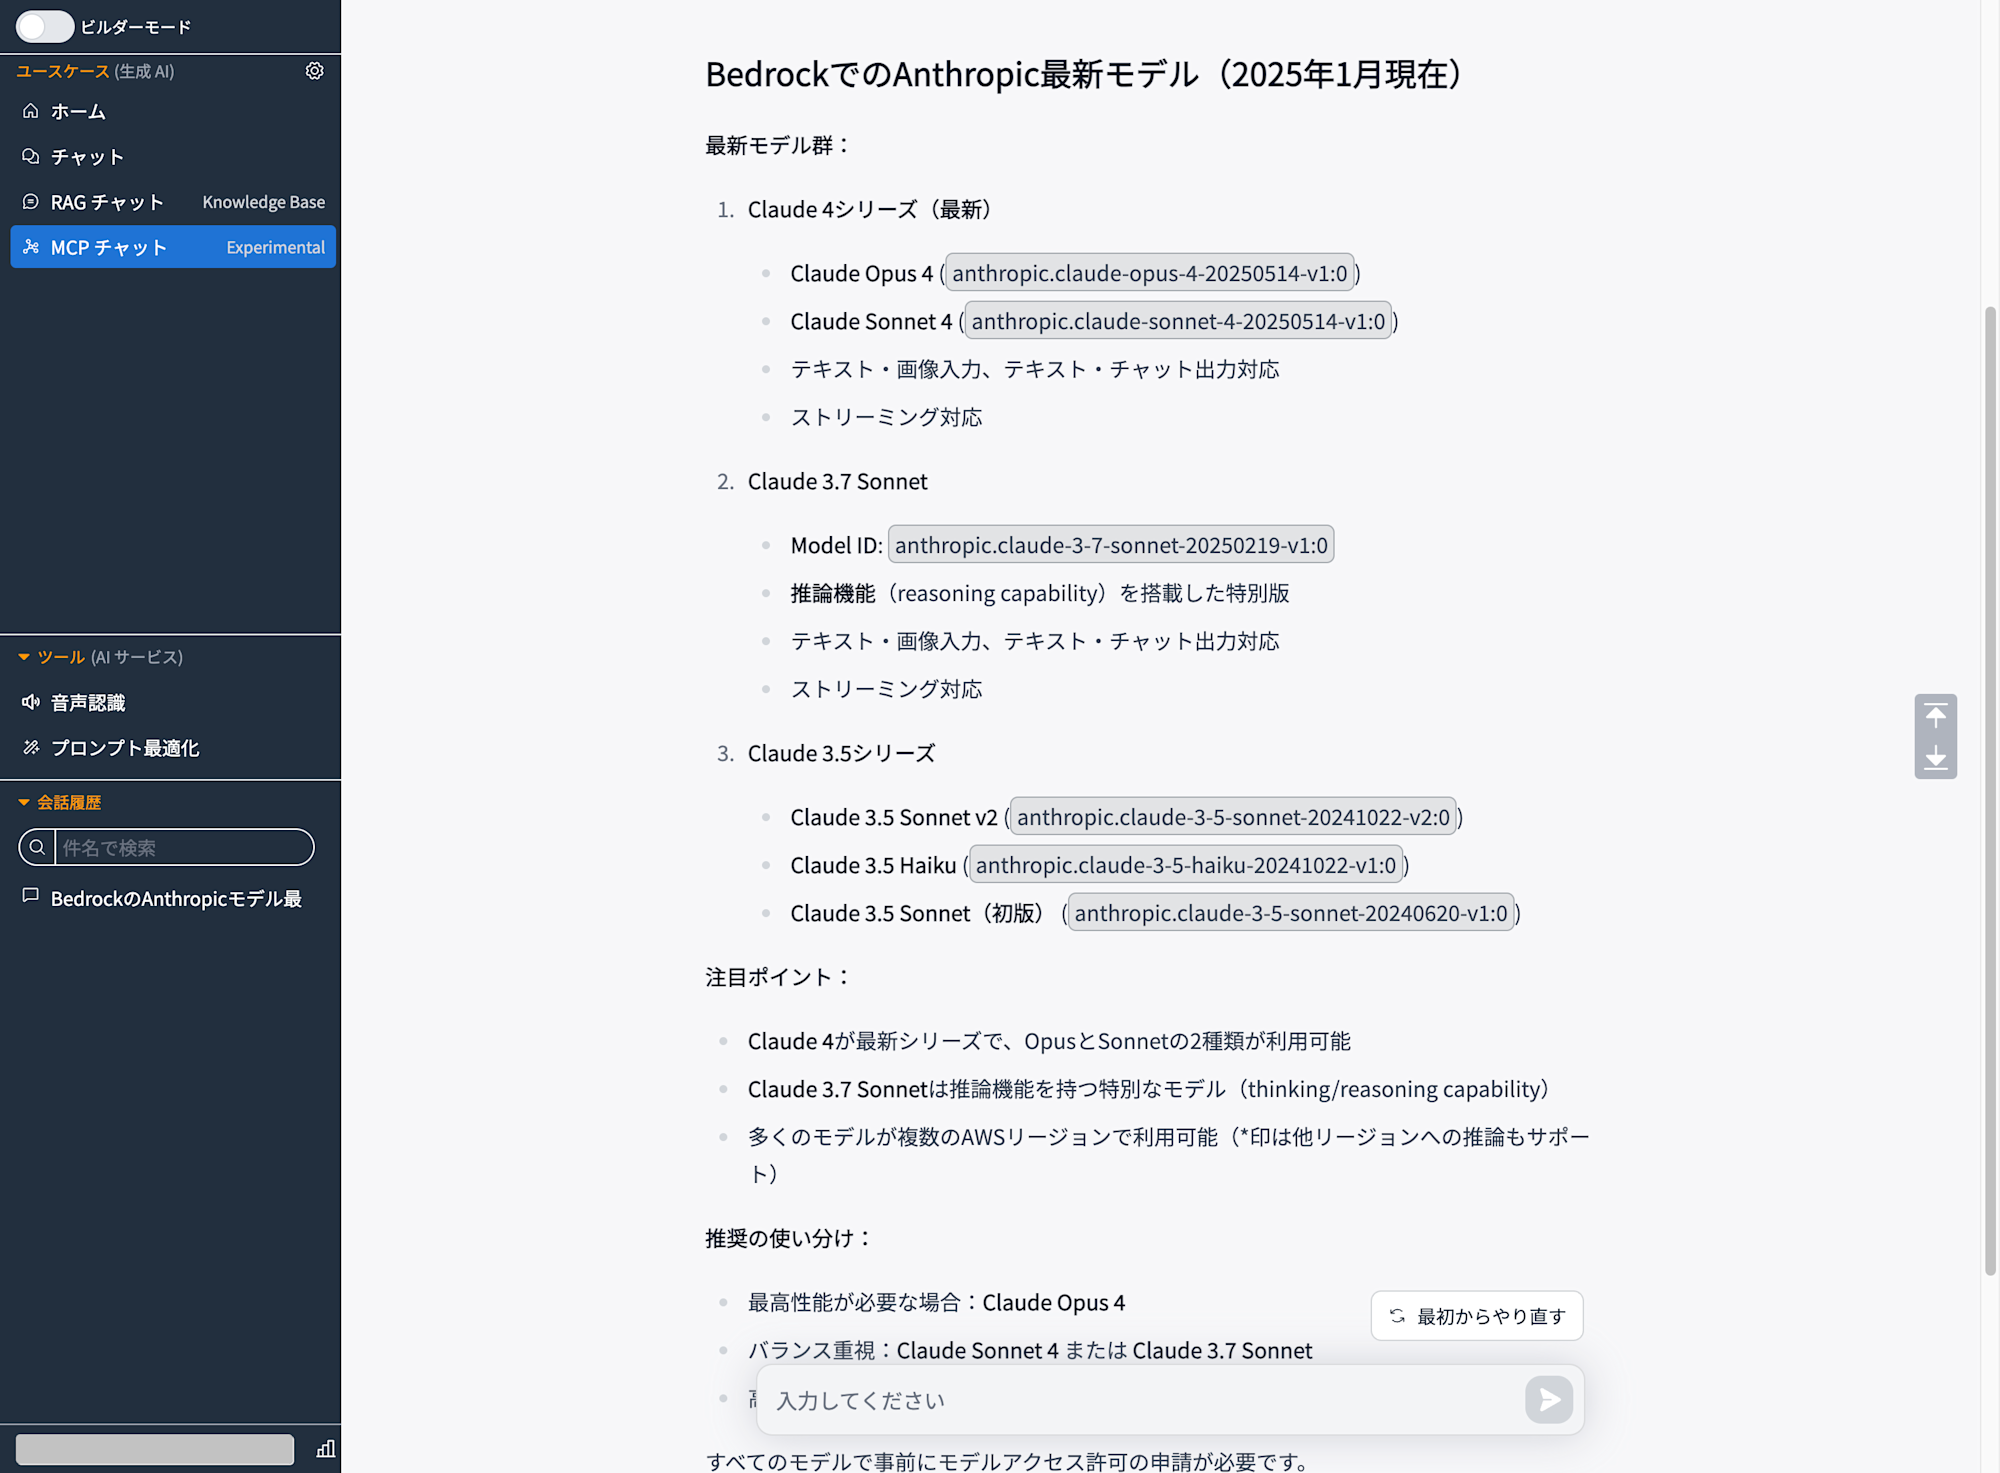The height and width of the screenshot is (1473, 2000).
Task: Click the chat bubbles icon beside チャット
Action: pyautogui.click(x=31, y=157)
